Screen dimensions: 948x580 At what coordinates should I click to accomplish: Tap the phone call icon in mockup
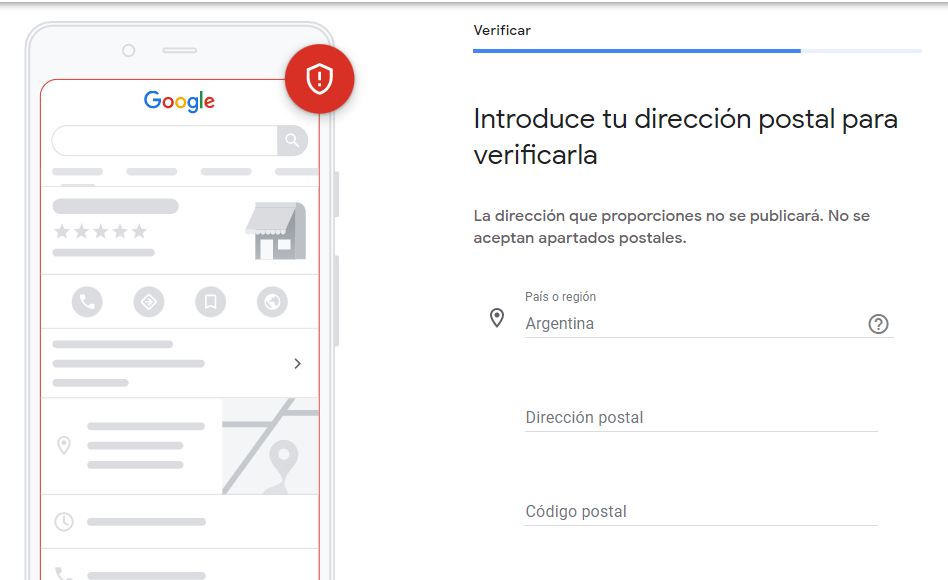coord(87,302)
